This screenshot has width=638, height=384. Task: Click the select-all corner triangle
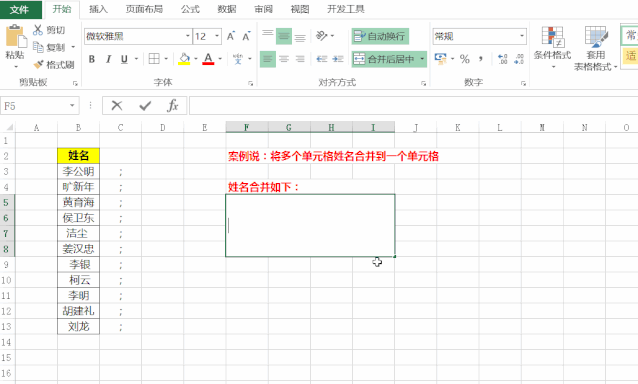click(9, 127)
